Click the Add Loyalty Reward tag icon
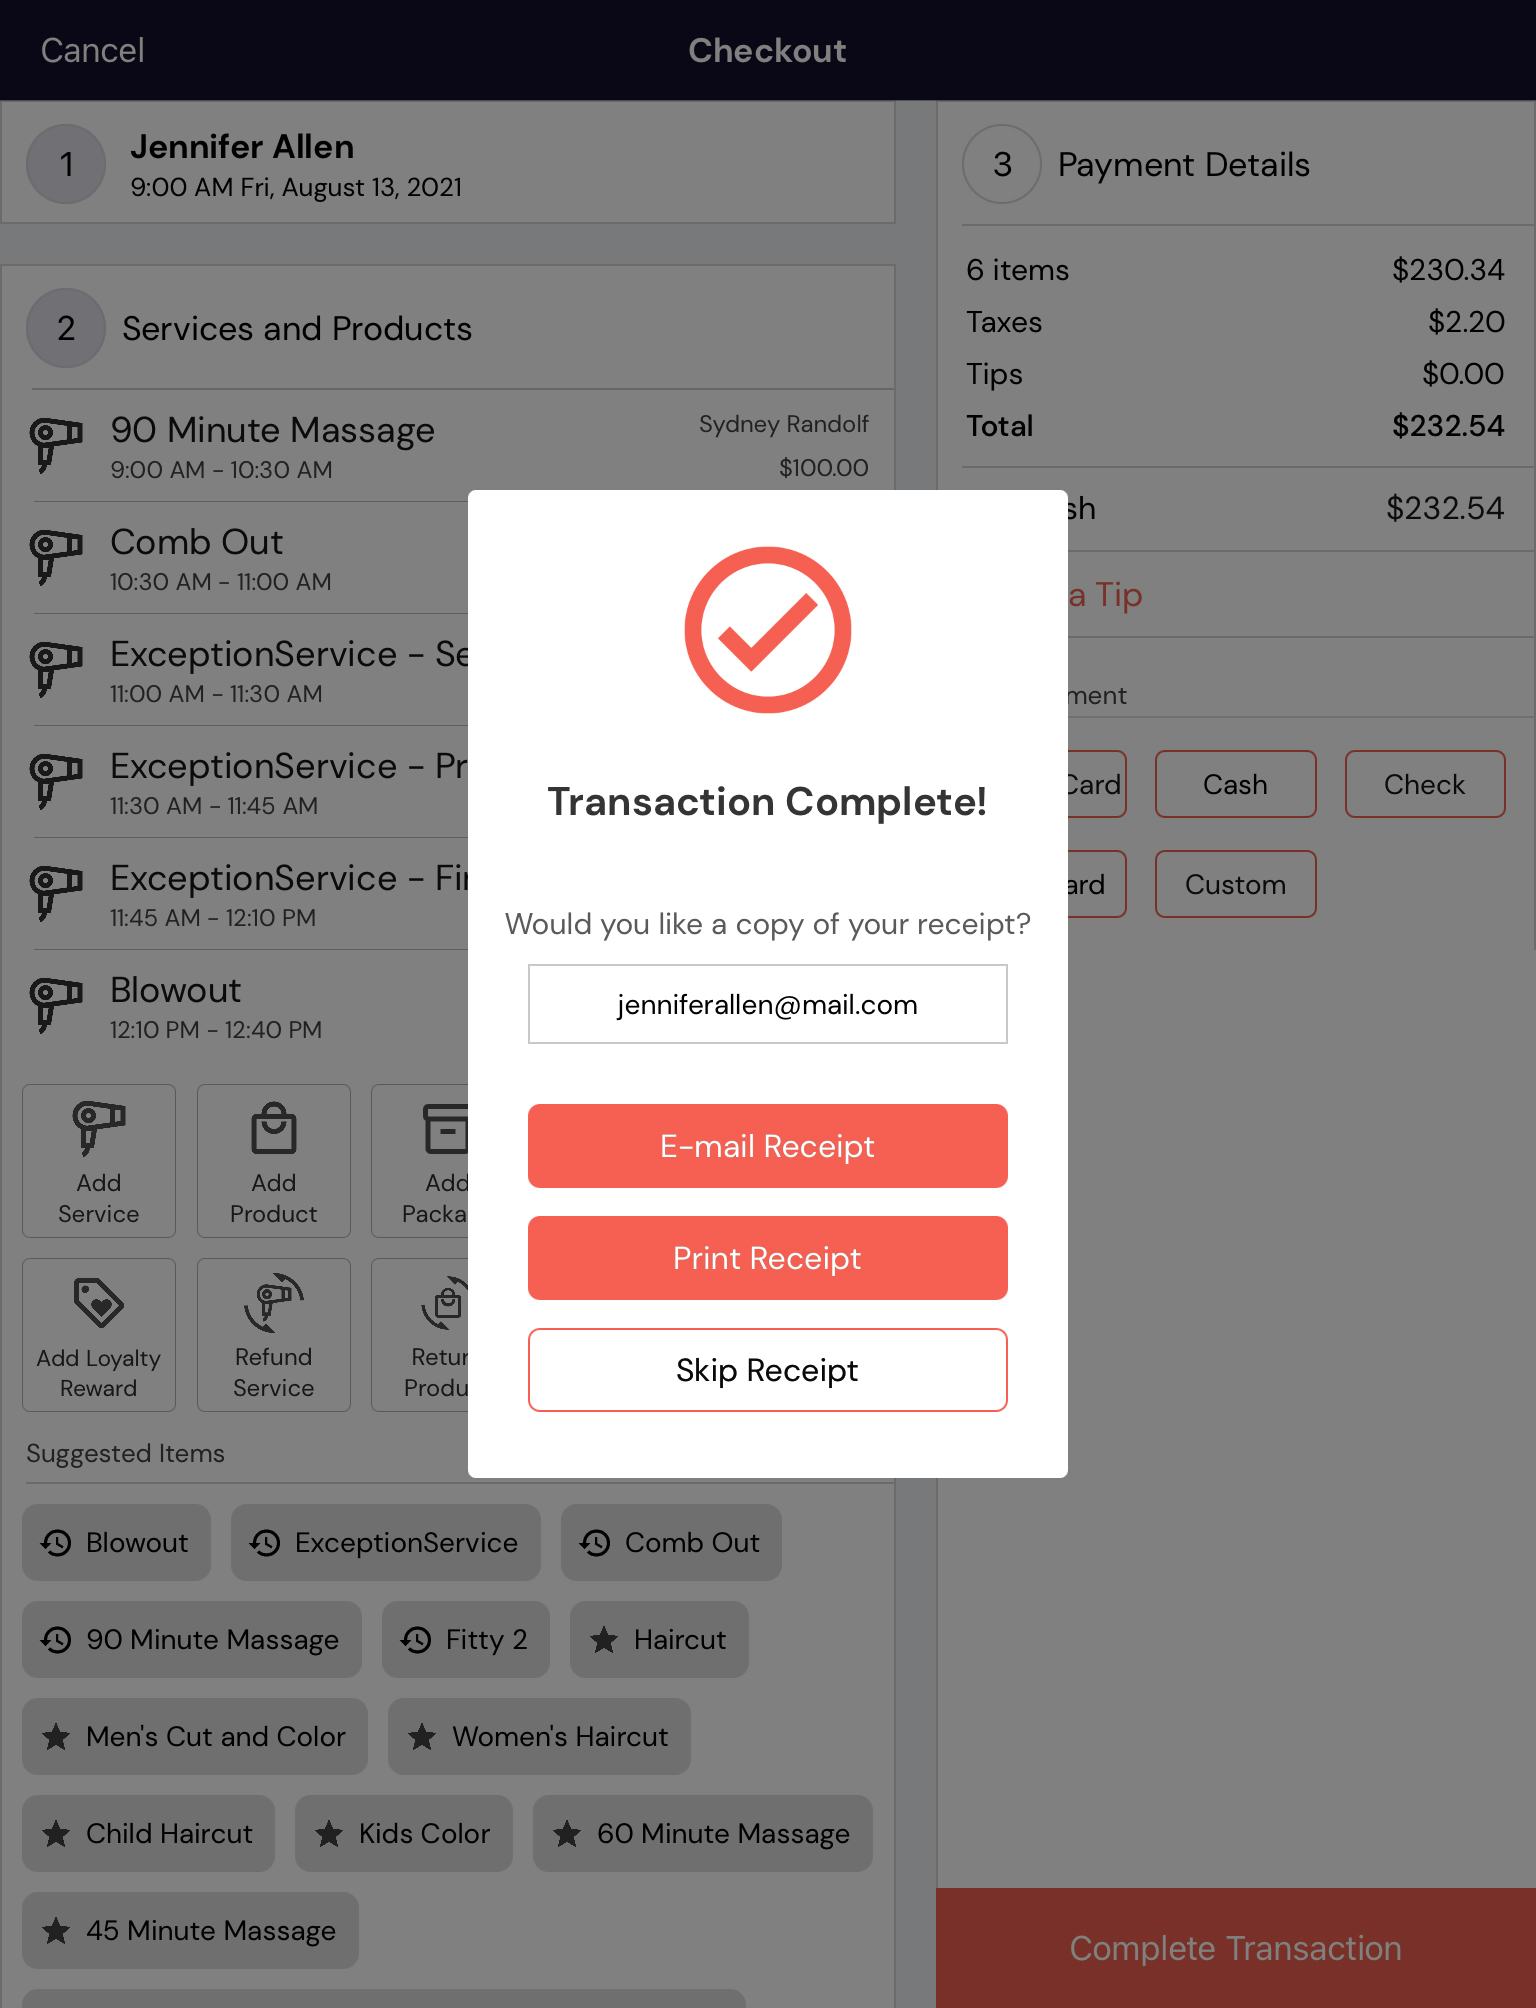 tap(98, 1303)
